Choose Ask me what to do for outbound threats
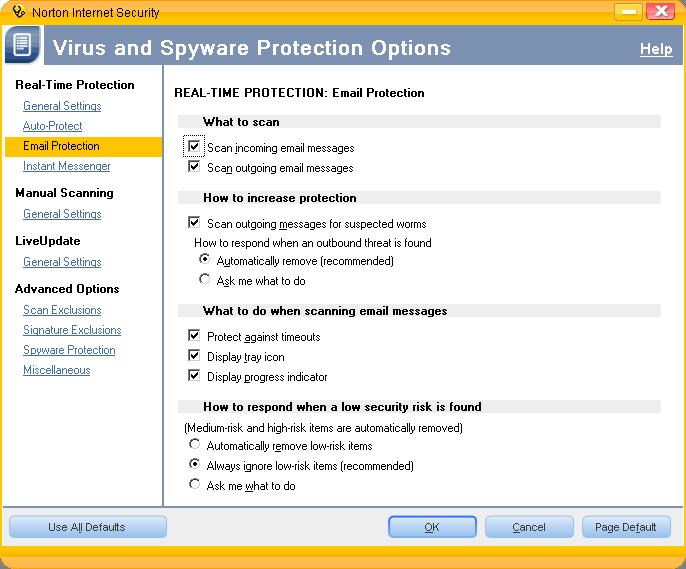Screen dimensions: 686x569 205,280
